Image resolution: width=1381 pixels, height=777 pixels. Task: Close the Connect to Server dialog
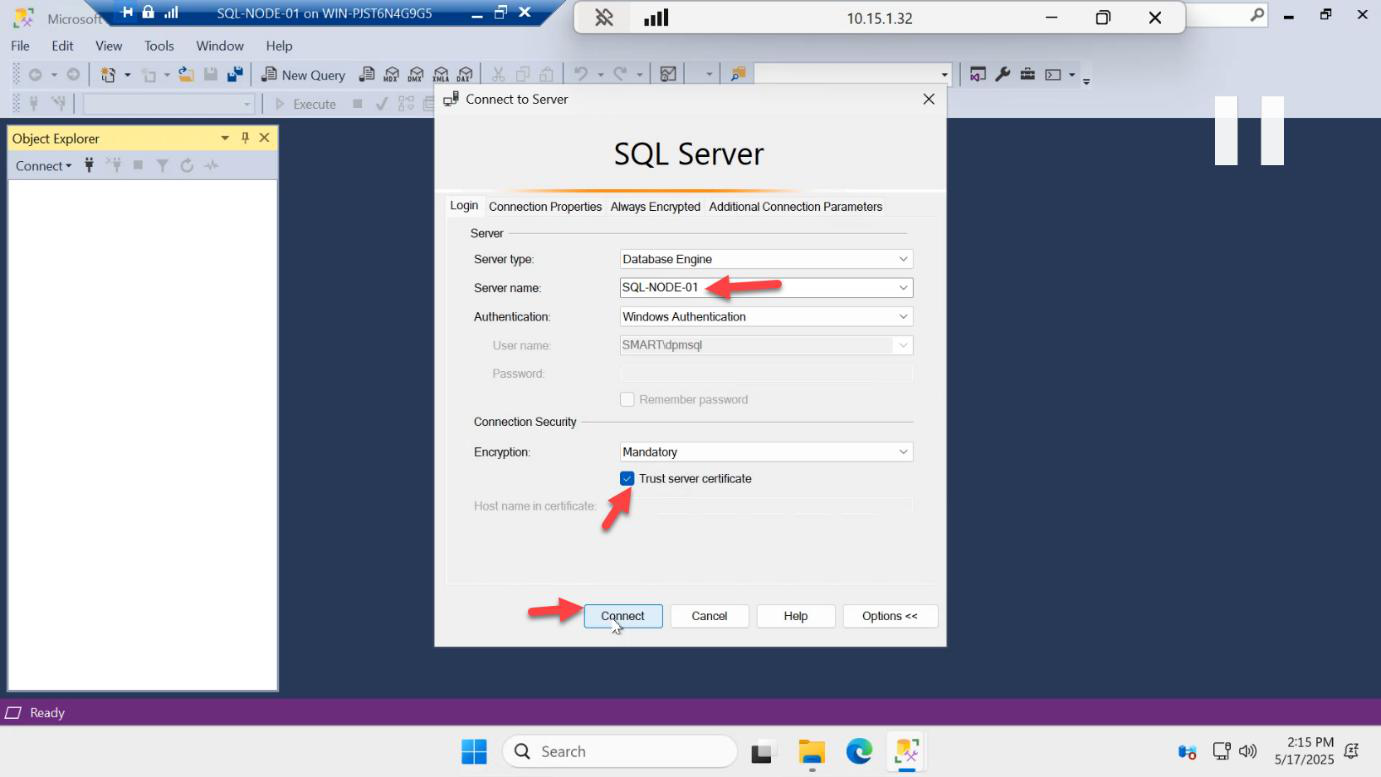click(928, 99)
